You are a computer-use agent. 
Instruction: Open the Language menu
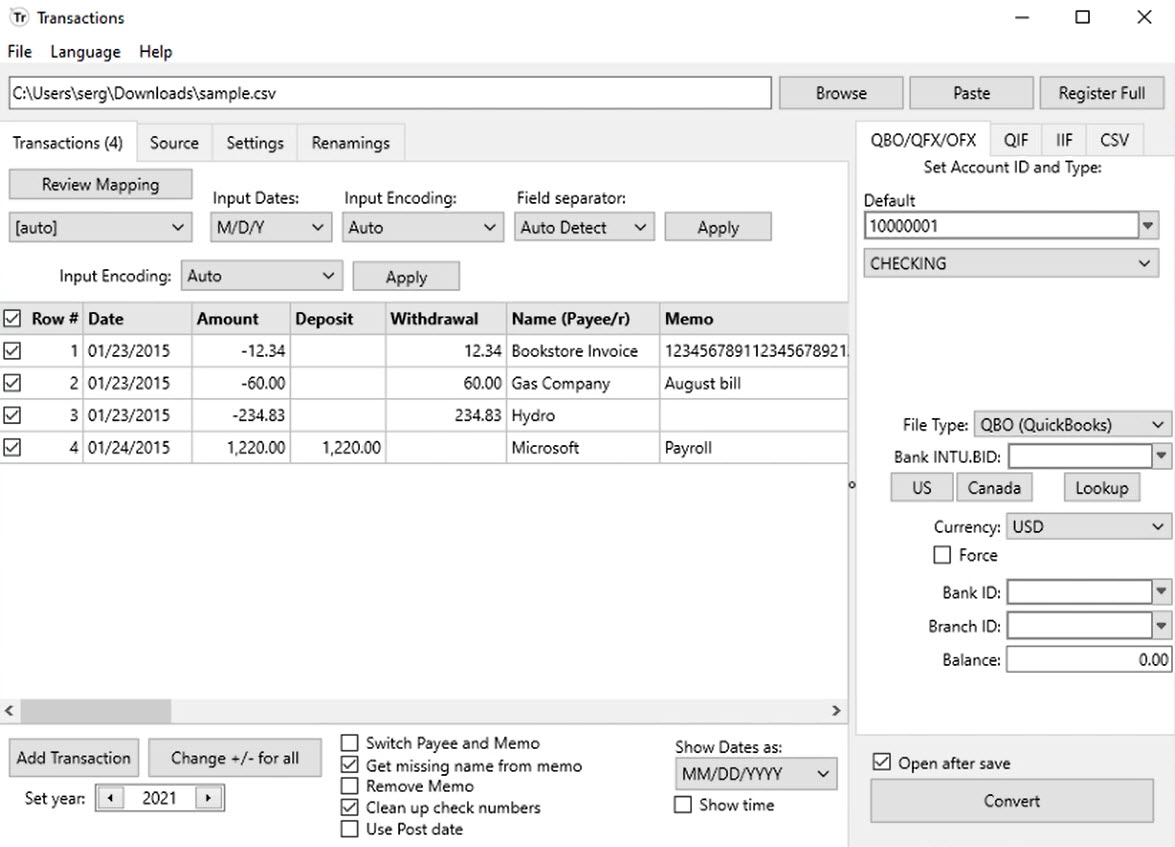click(85, 52)
